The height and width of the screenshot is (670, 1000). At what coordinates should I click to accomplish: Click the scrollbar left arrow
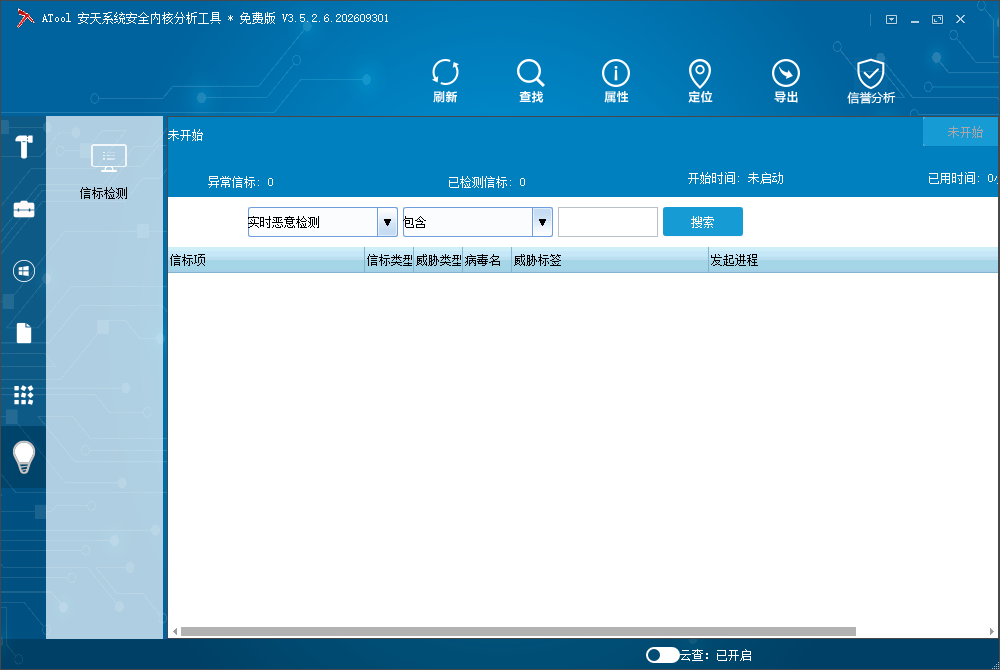pos(175,632)
